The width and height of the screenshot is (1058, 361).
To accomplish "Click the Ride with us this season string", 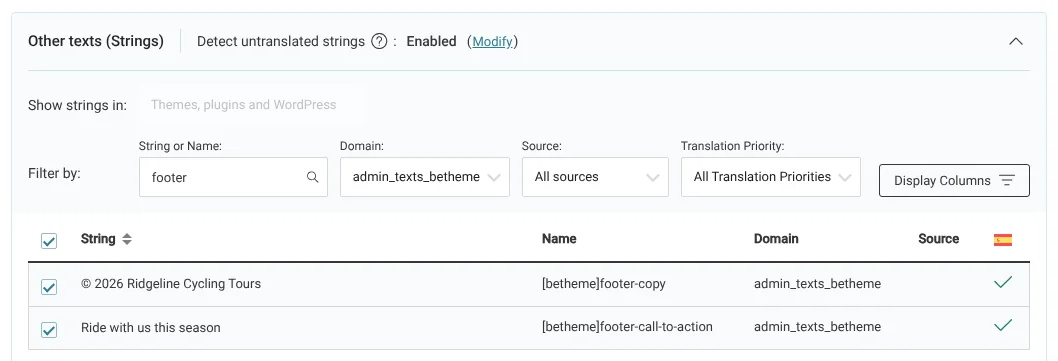I will [x=150, y=328].
